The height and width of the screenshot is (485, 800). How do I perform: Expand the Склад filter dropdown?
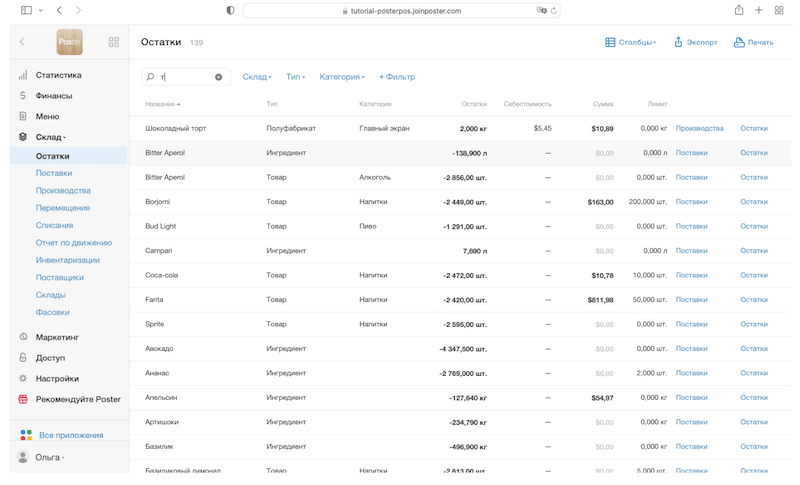click(x=257, y=77)
